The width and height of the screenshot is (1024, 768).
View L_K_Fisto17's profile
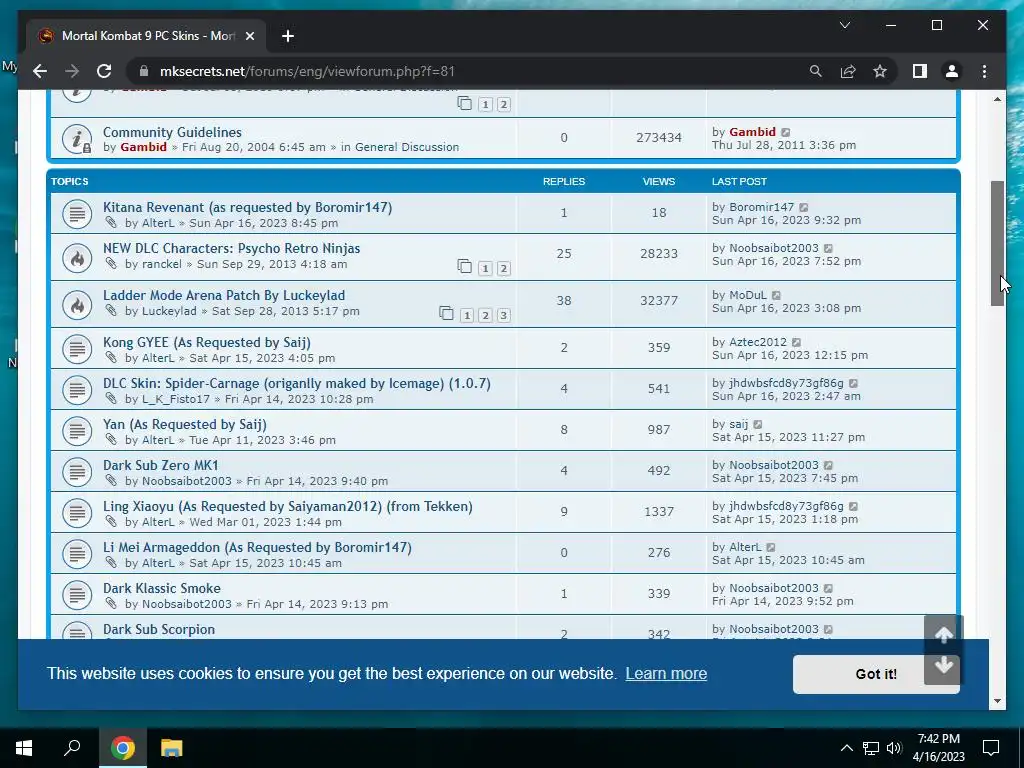(x=176, y=399)
